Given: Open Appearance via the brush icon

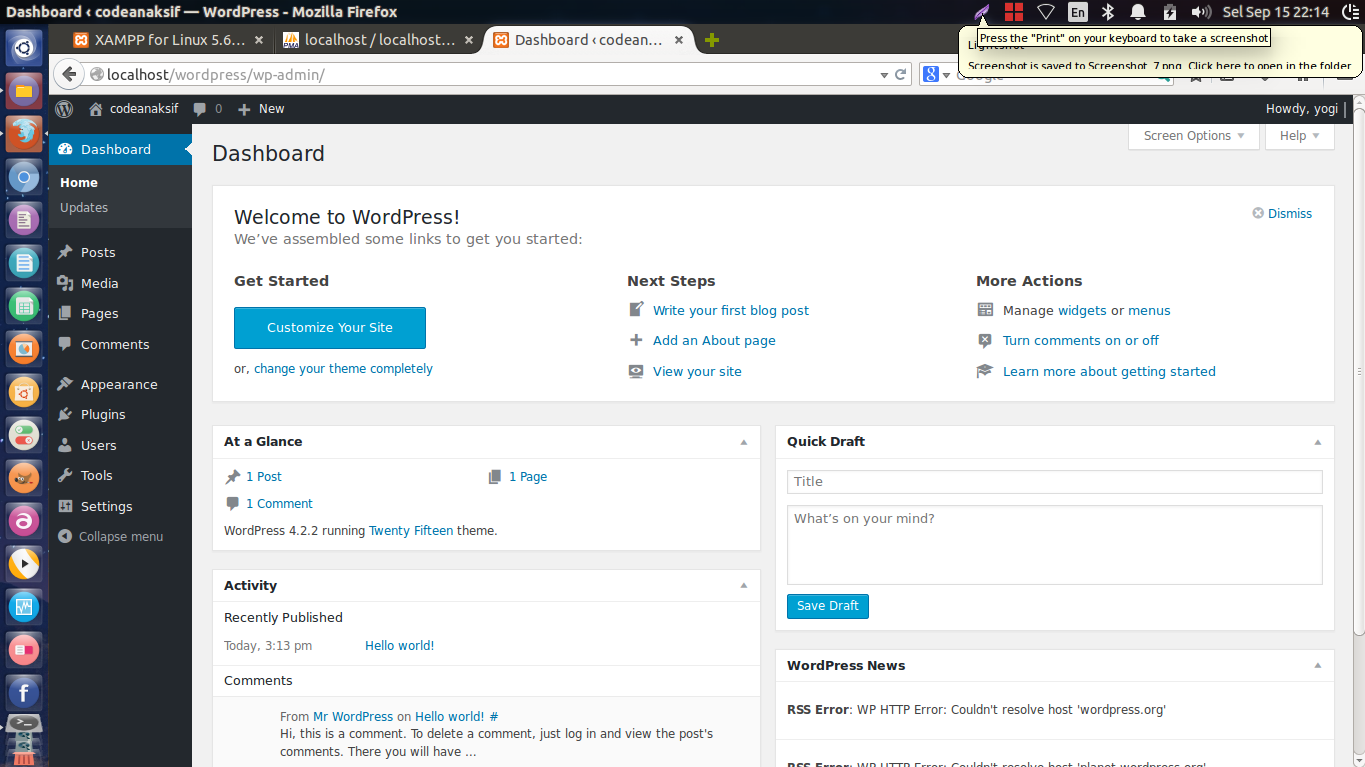Looking at the screenshot, I should (65, 383).
